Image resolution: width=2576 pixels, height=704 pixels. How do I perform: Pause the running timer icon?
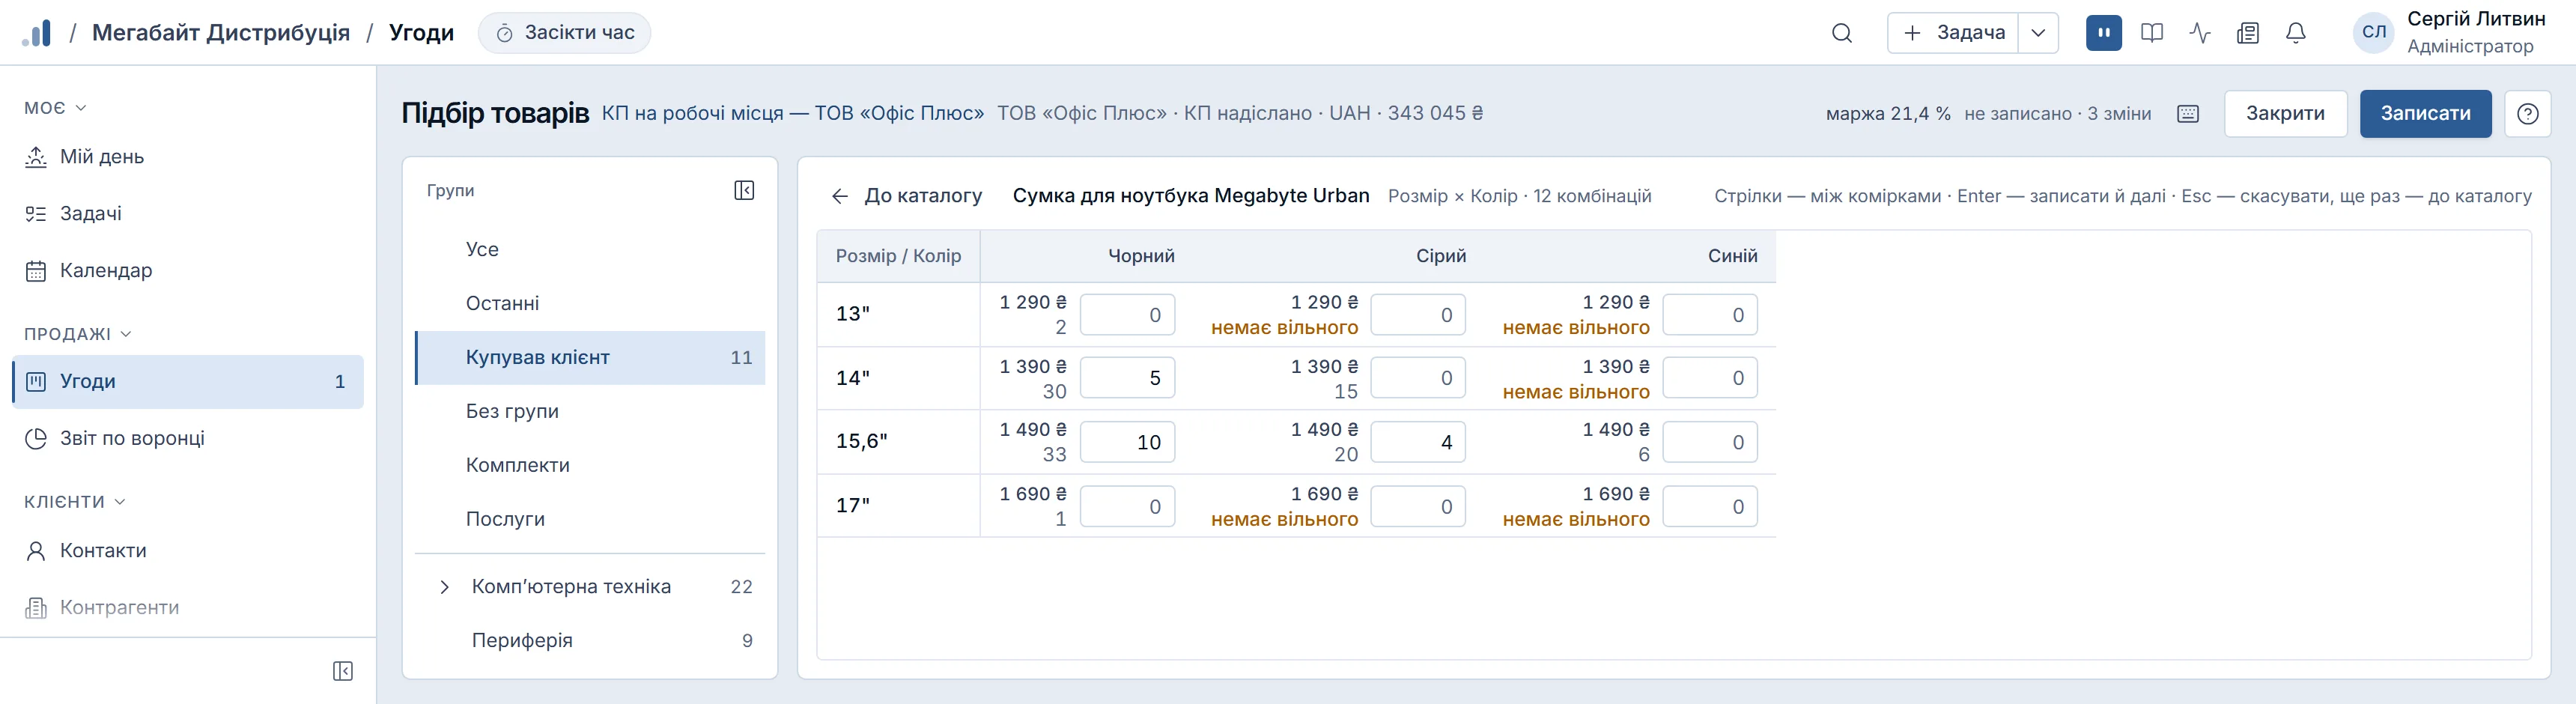(2104, 33)
